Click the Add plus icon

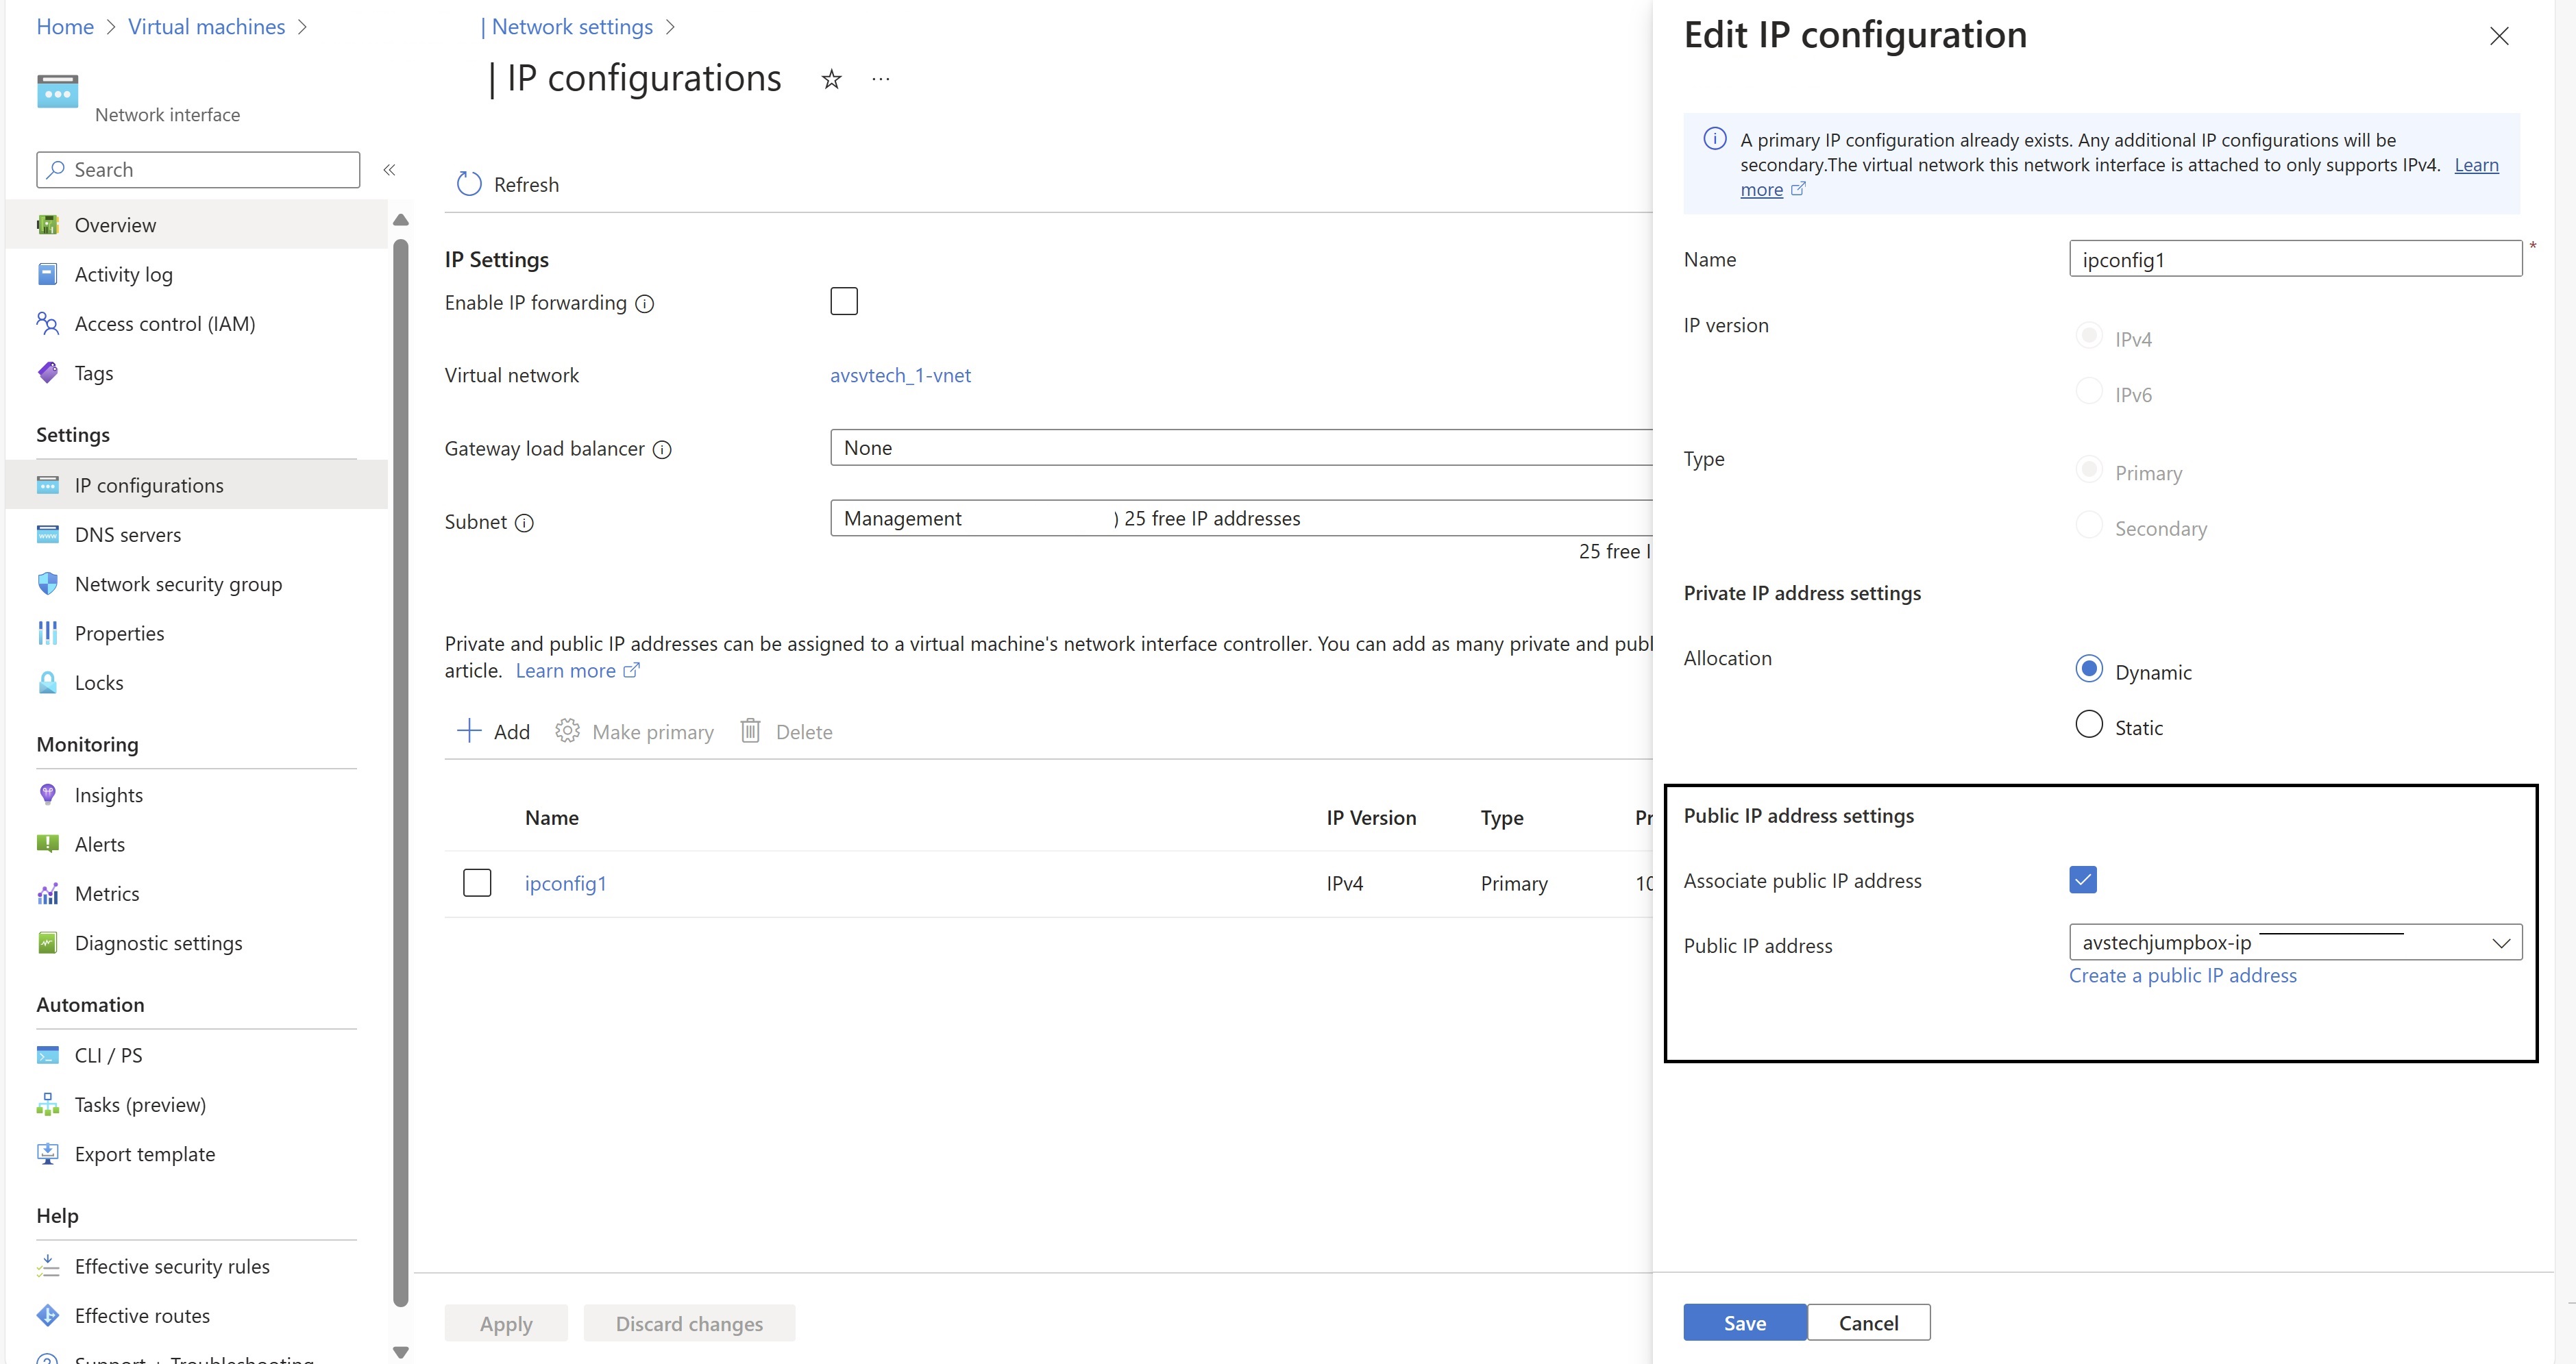(x=469, y=731)
